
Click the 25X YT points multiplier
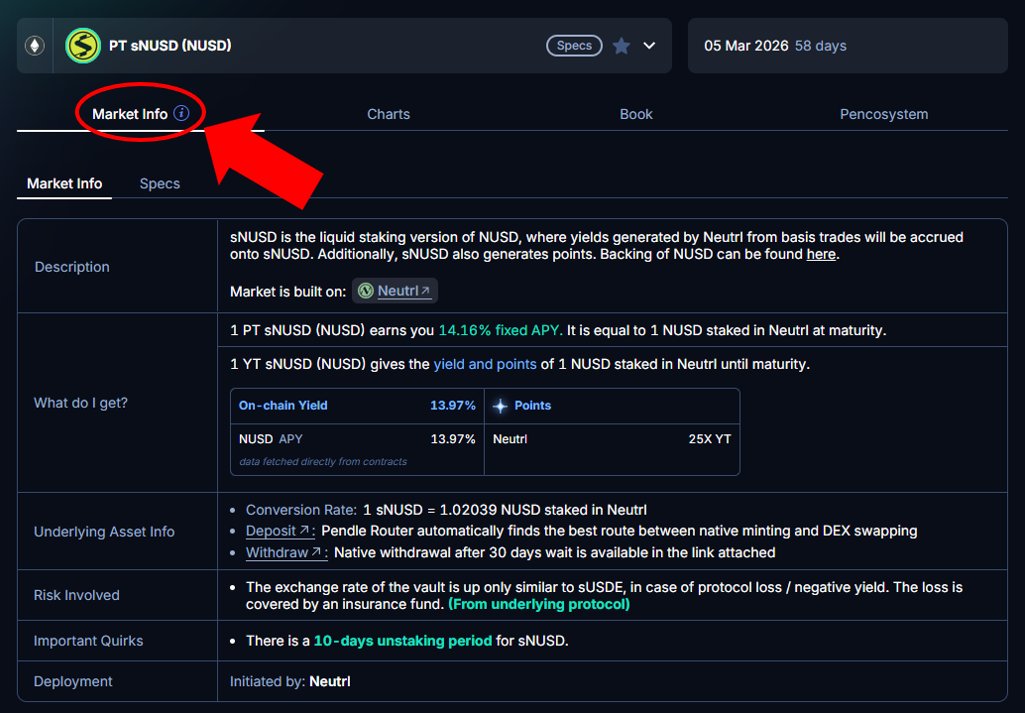click(x=709, y=439)
